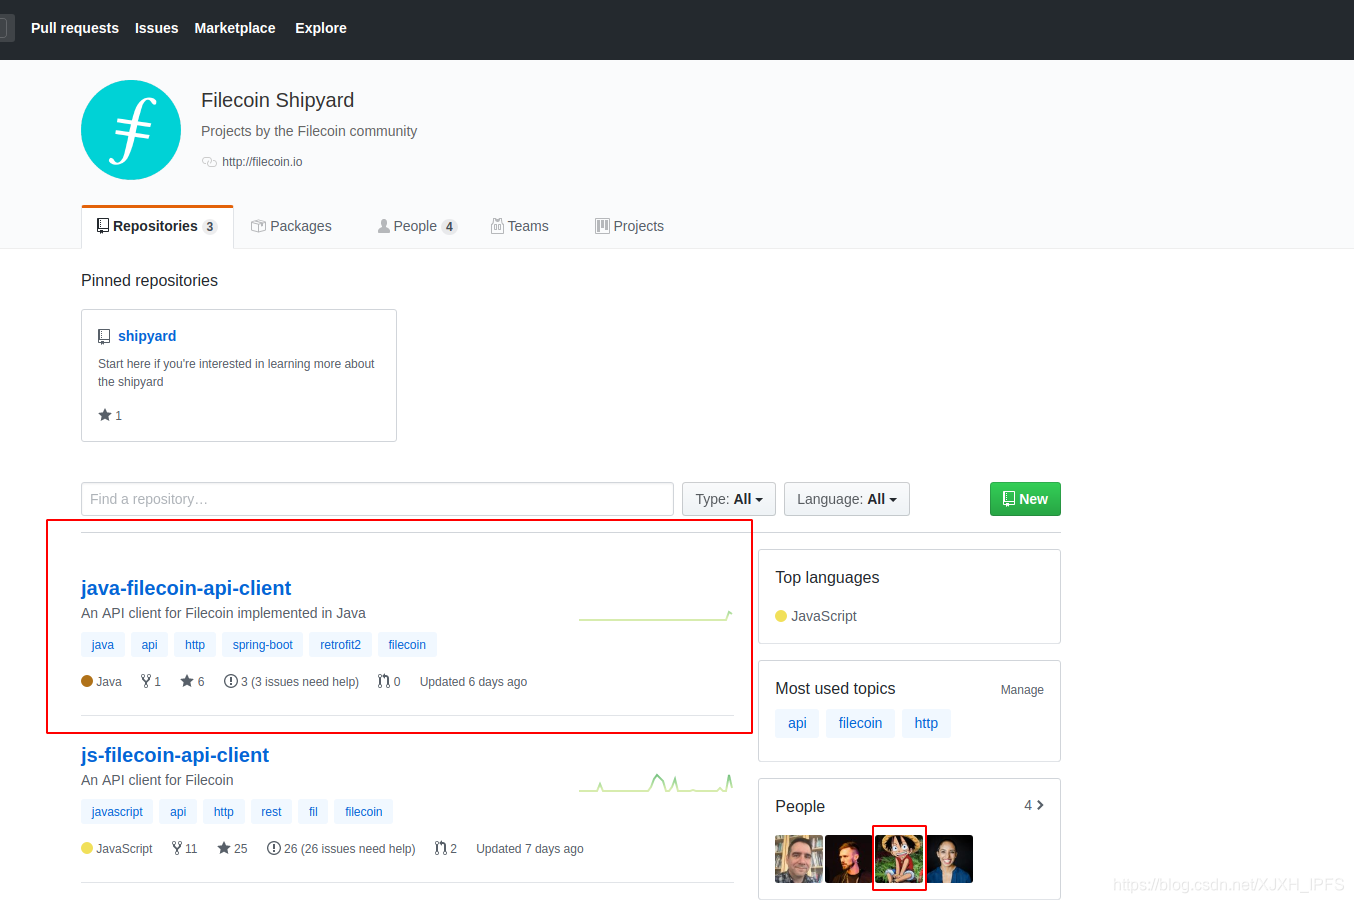Open the cartoon straw-hat avatar in People
Image resolution: width=1354 pixels, height=903 pixels.
point(899,859)
